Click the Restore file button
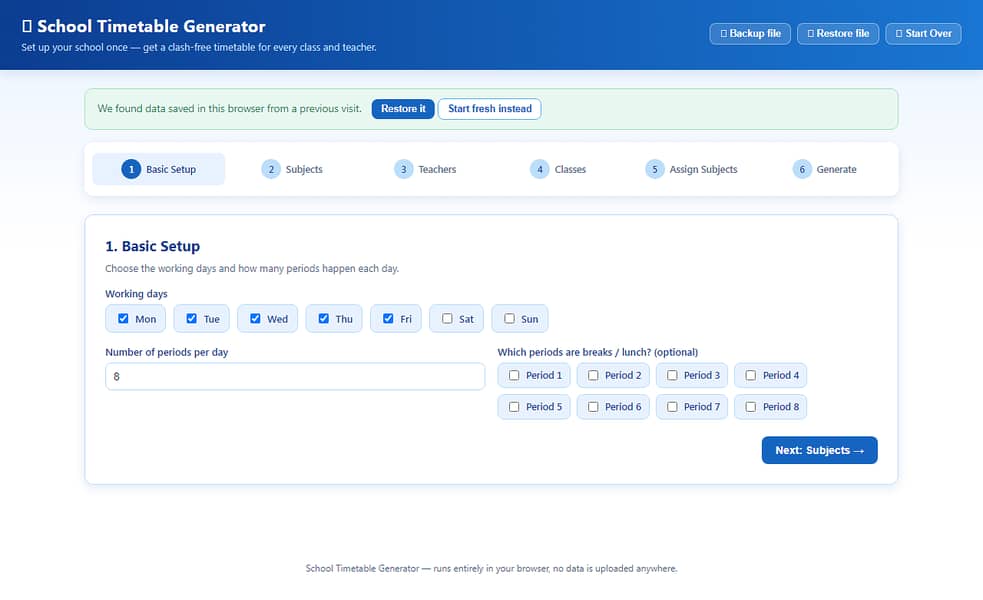Image resolution: width=983 pixels, height=600 pixels. (x=838, y=33)
